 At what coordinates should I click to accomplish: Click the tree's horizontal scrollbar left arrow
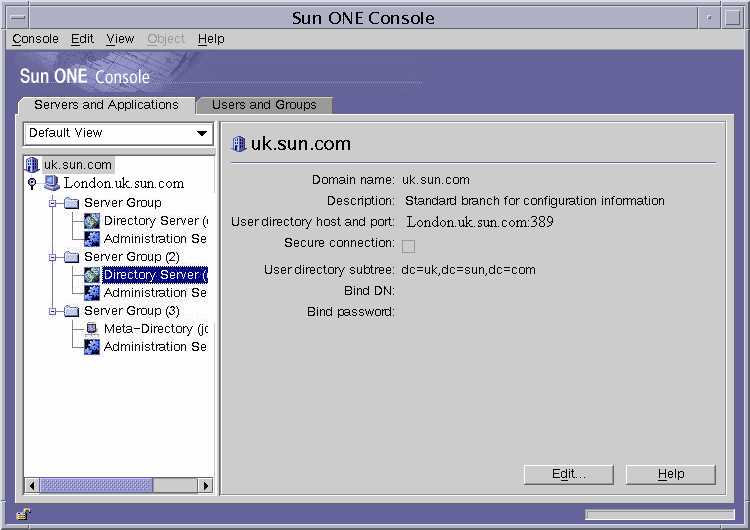tap(32, 486)
